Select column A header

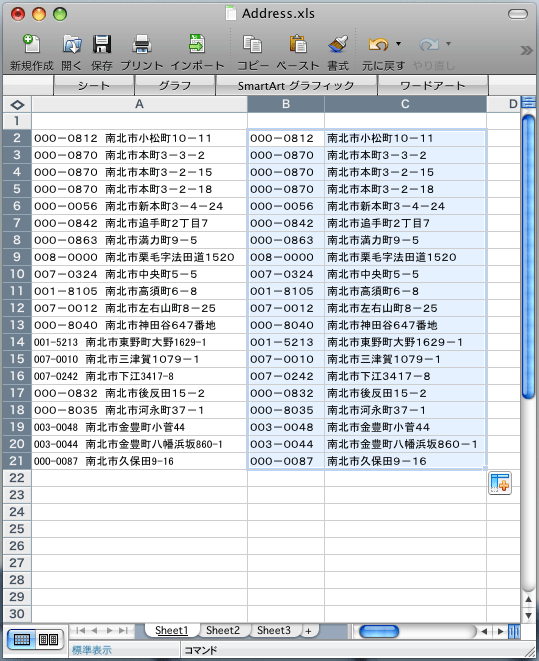pyautogui.click(x=139, y=104)
